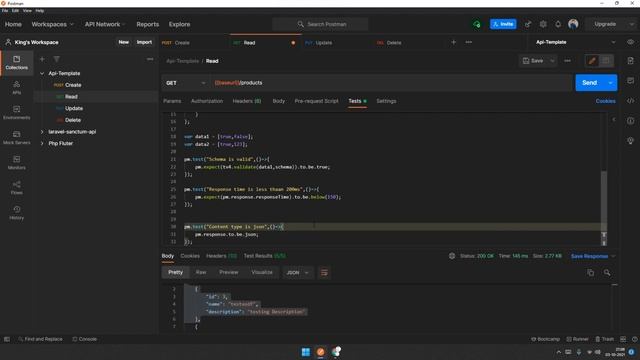Image resolution: width=640 pixels, height=360 pixels.
Task: Open the code snippet icon
Action: coord(631,101)
